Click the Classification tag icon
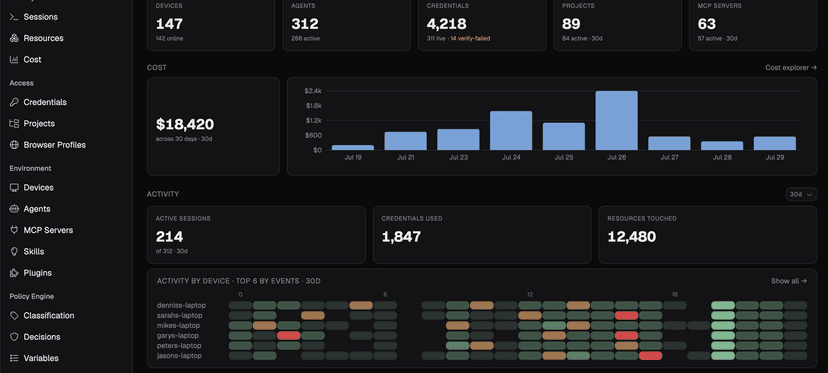Screen dimensions: 828x373 (x=14, y=315)
